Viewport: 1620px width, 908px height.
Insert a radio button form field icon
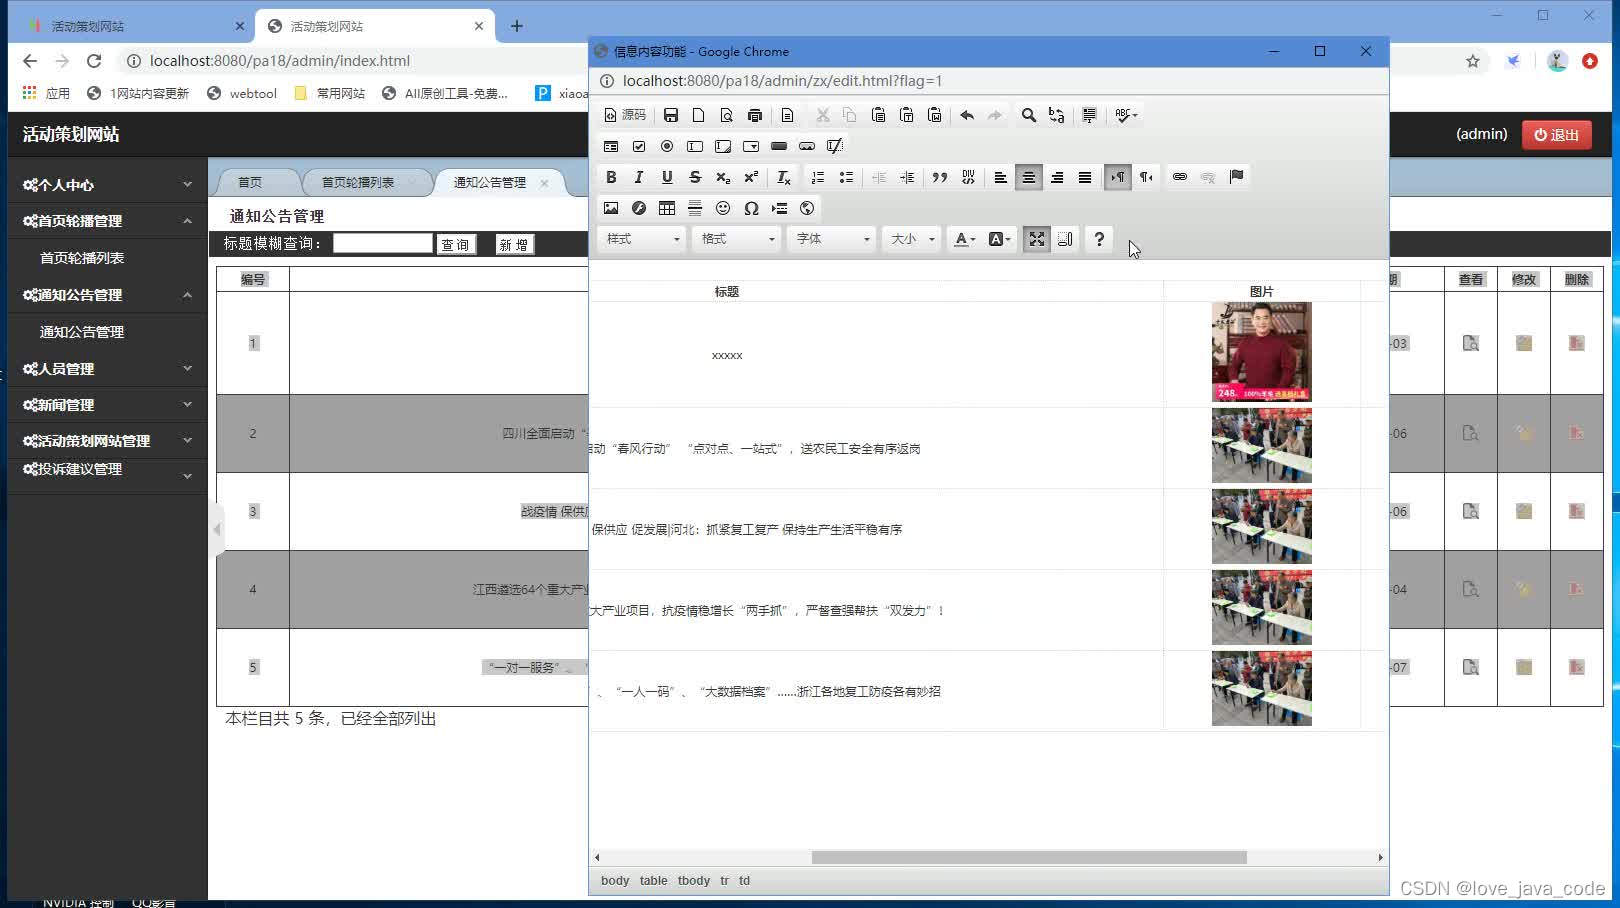point(667,146)
